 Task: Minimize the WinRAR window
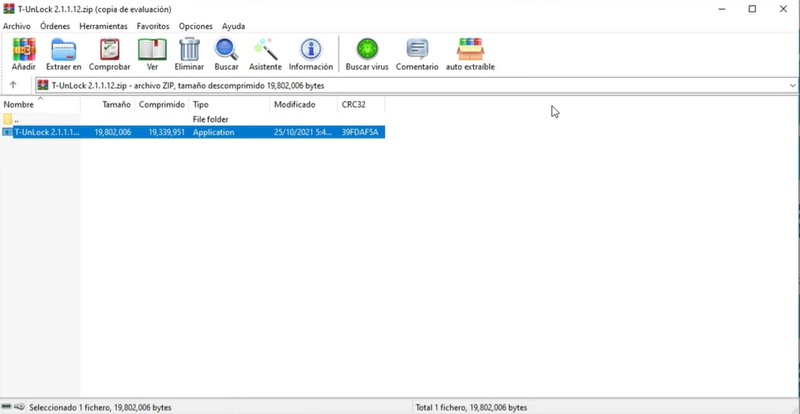tap(722, 9)
